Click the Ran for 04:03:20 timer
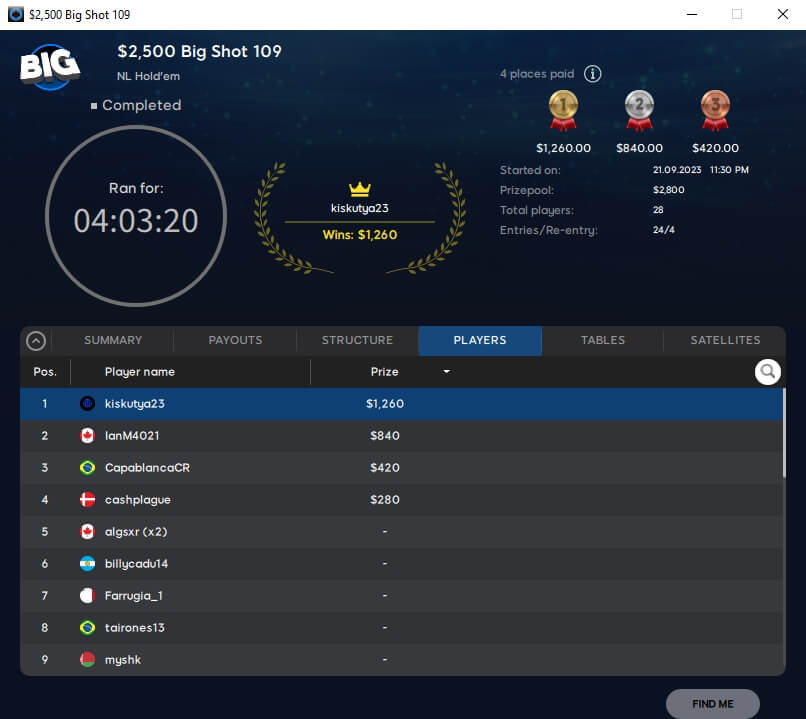This screenshot has height=719, width=806. coord(136,216)
